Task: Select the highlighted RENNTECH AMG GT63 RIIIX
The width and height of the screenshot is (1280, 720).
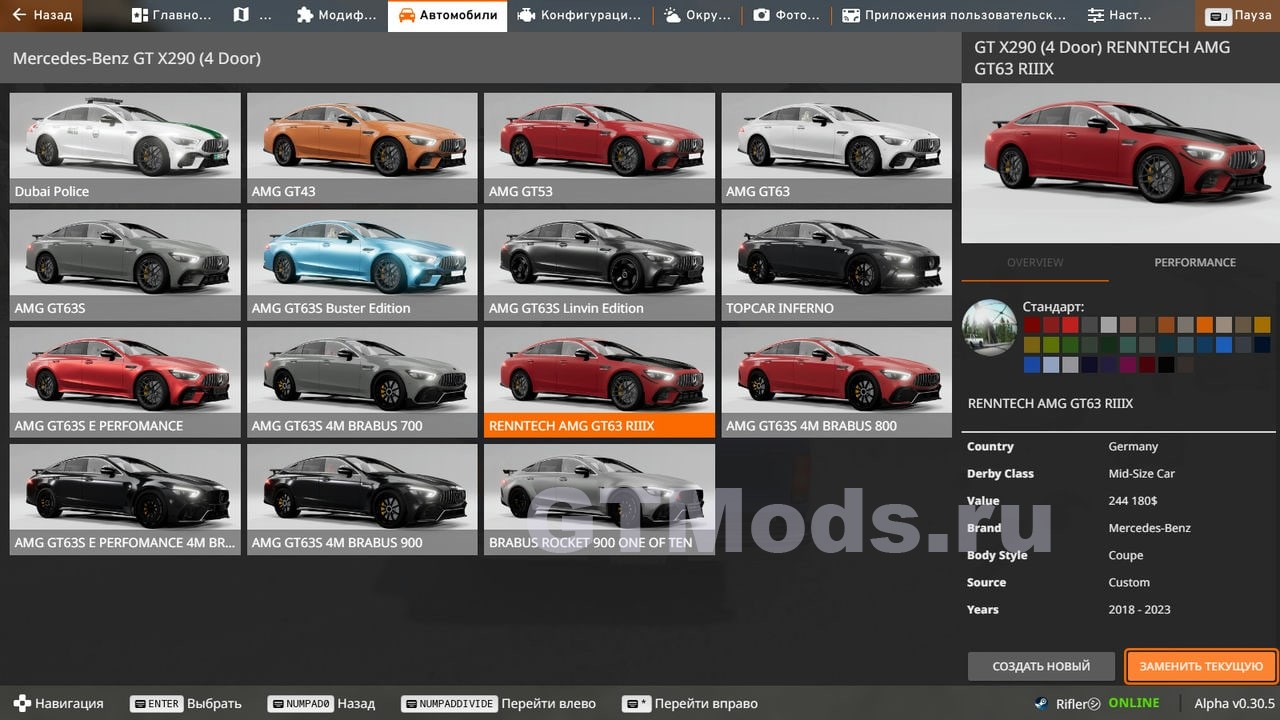Action: (x=599, y=382)
